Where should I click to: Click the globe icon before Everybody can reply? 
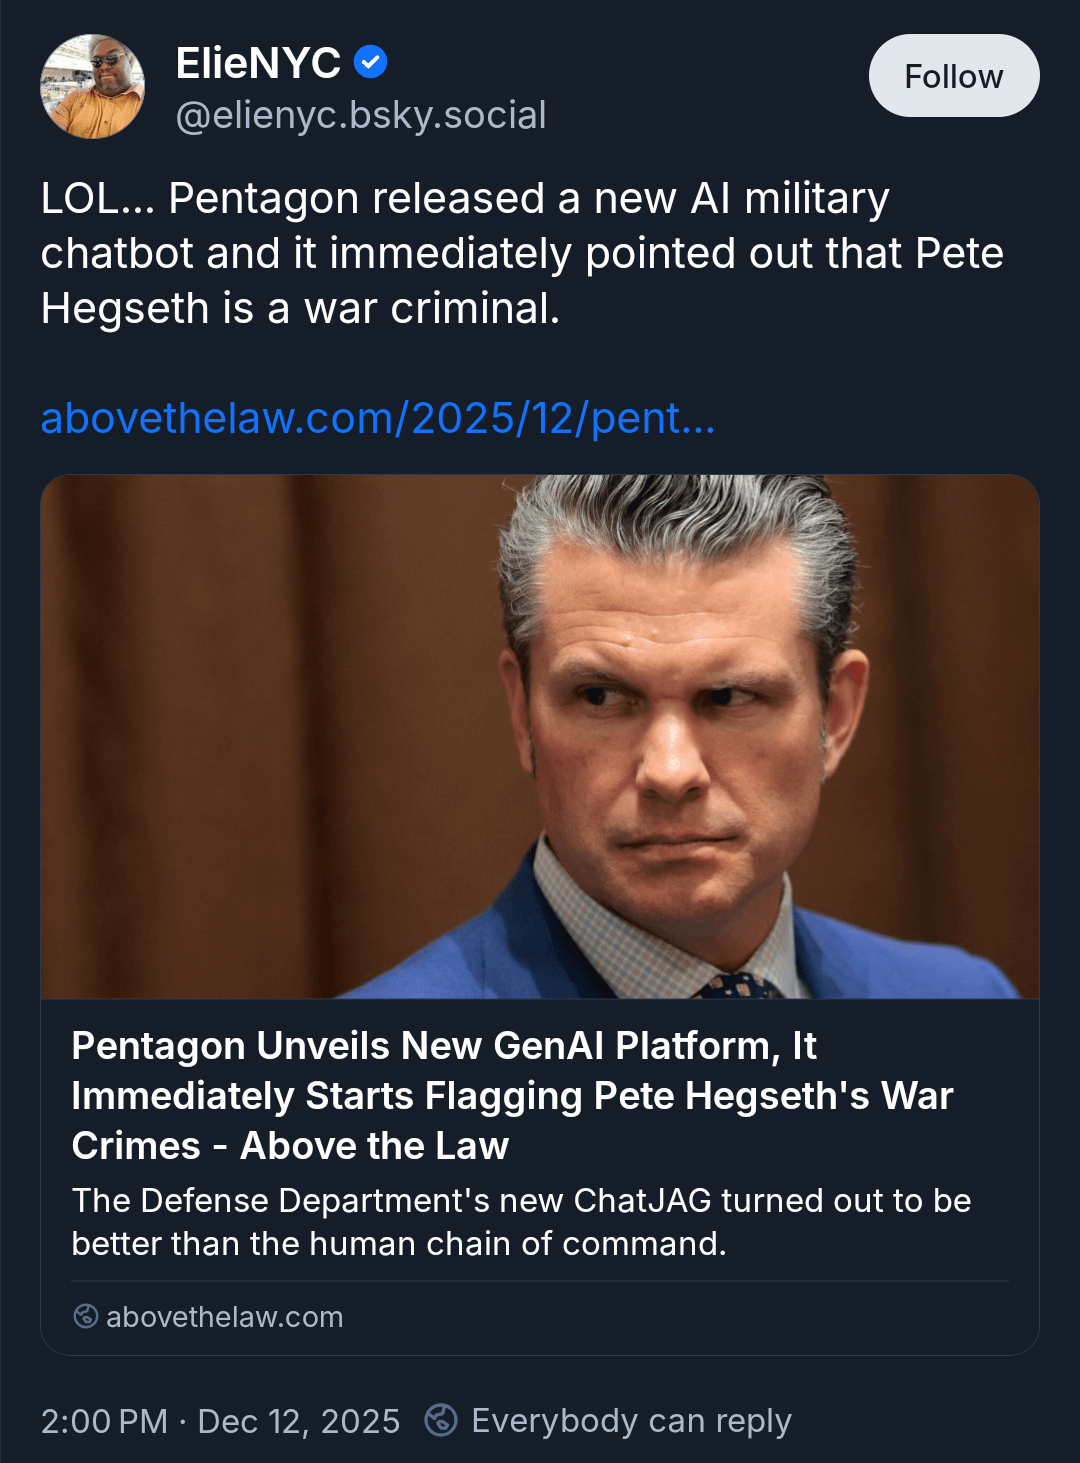[x=441, y=1420]
